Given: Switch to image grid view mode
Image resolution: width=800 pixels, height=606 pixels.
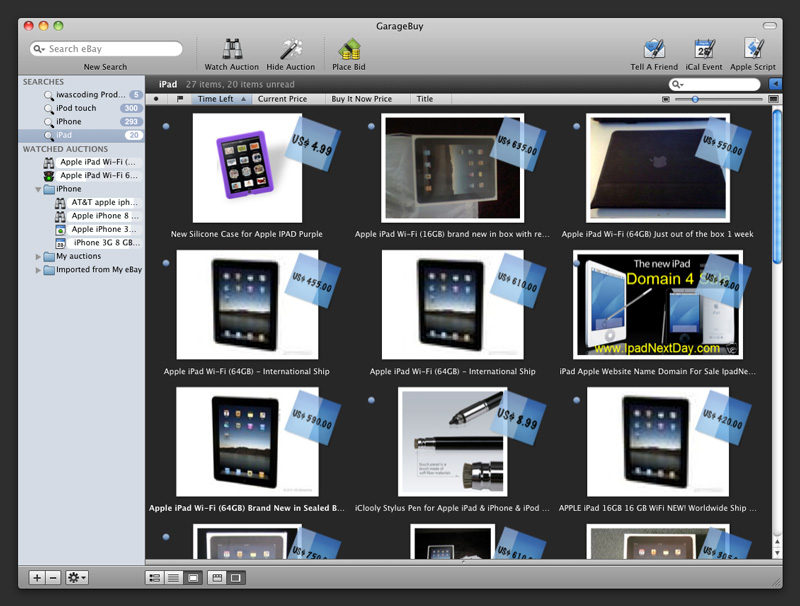Looking at the screenshot, I should tap(193, 577).
